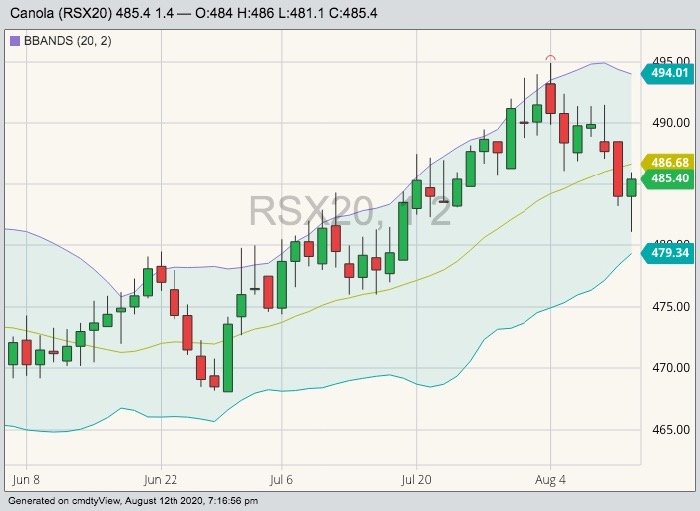
Task: Click the O:484 H:486 L:481.1 C:485.4 readout
Action: coord(286,13)
